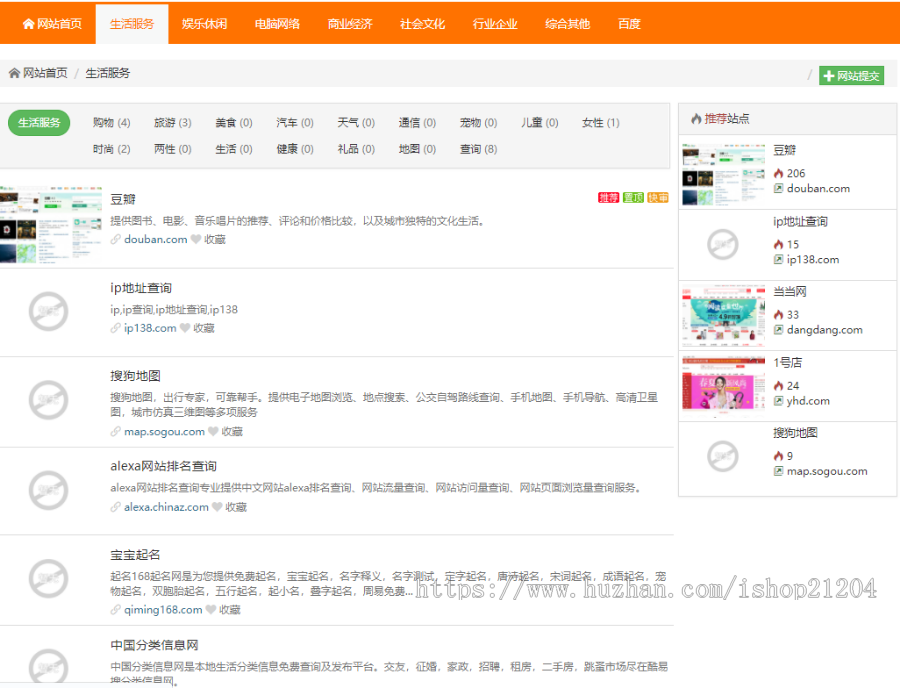Viewport: 900px width, 688px height.
Task: Filter by 旅游 (3) category
Action: pyautogui.click(x=173, y=123)
